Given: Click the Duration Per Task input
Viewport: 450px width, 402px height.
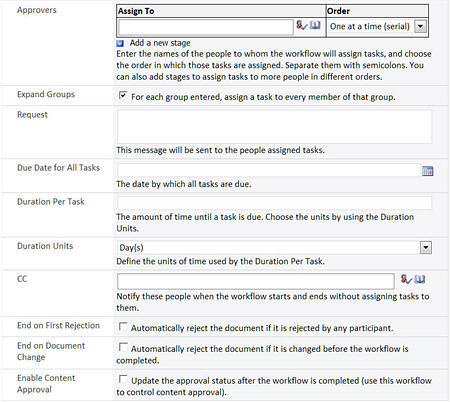Looking at the screenshot, I should tap(274, 203).
